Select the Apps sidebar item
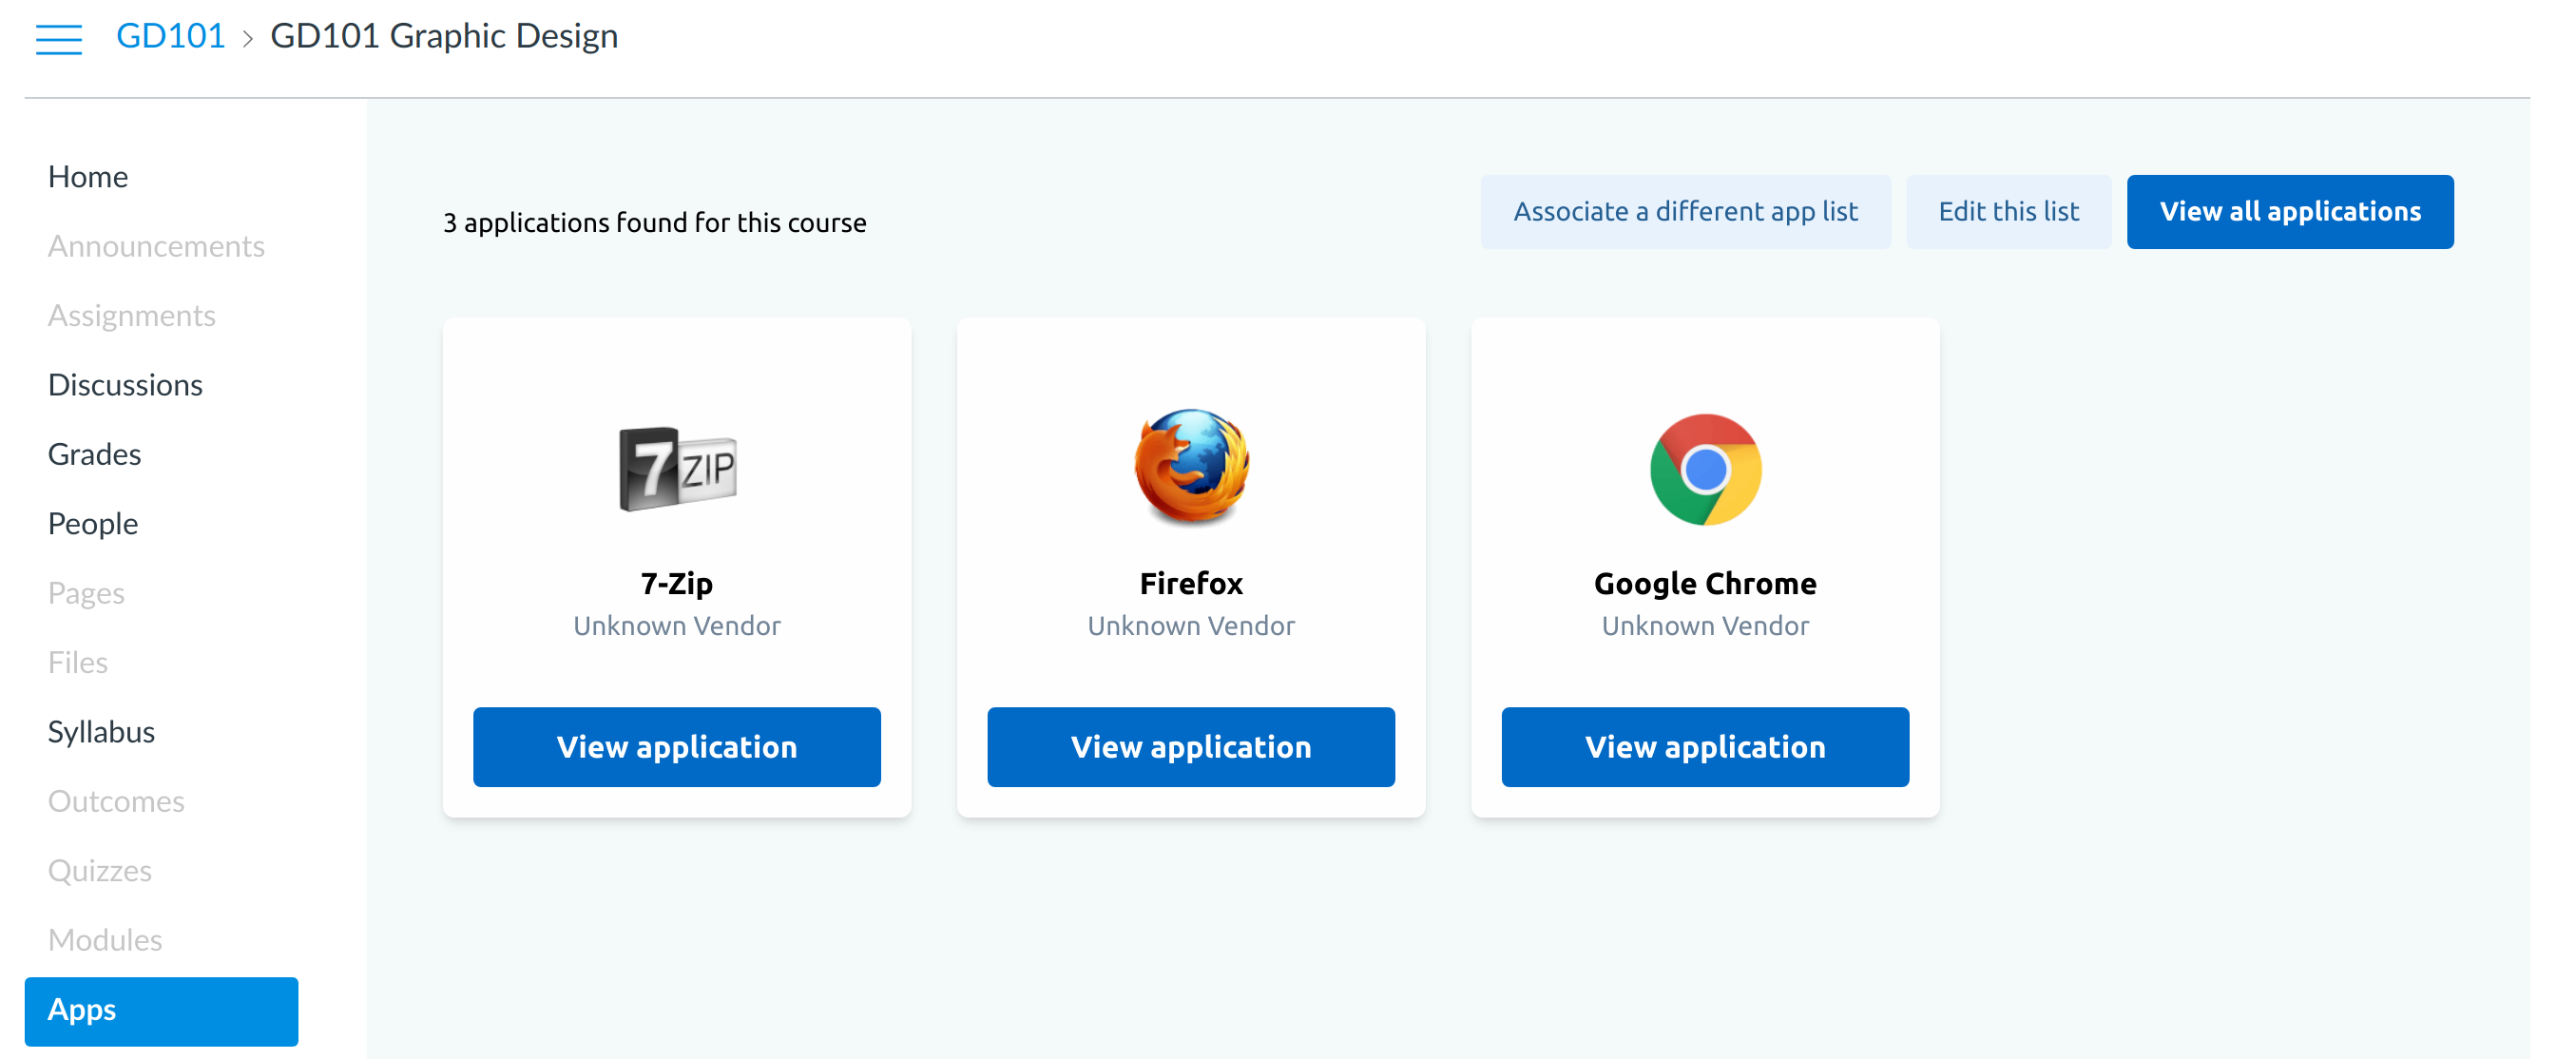This screenshot has width=2576, height=1059. pos(161,1011)
